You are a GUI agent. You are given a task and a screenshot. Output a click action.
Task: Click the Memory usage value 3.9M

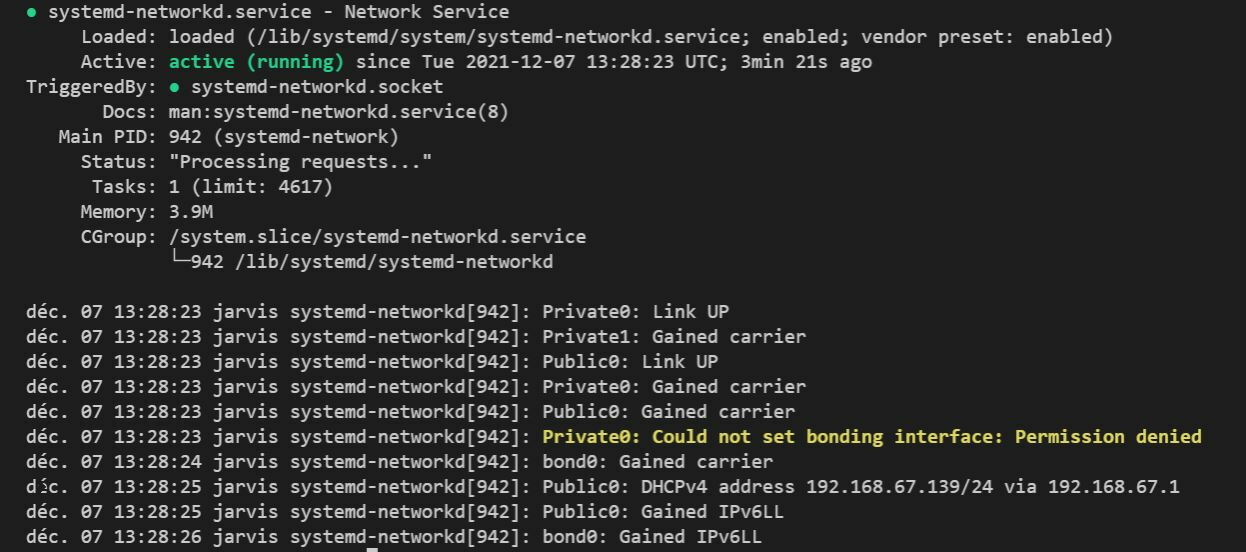click(x=191, y=212)
